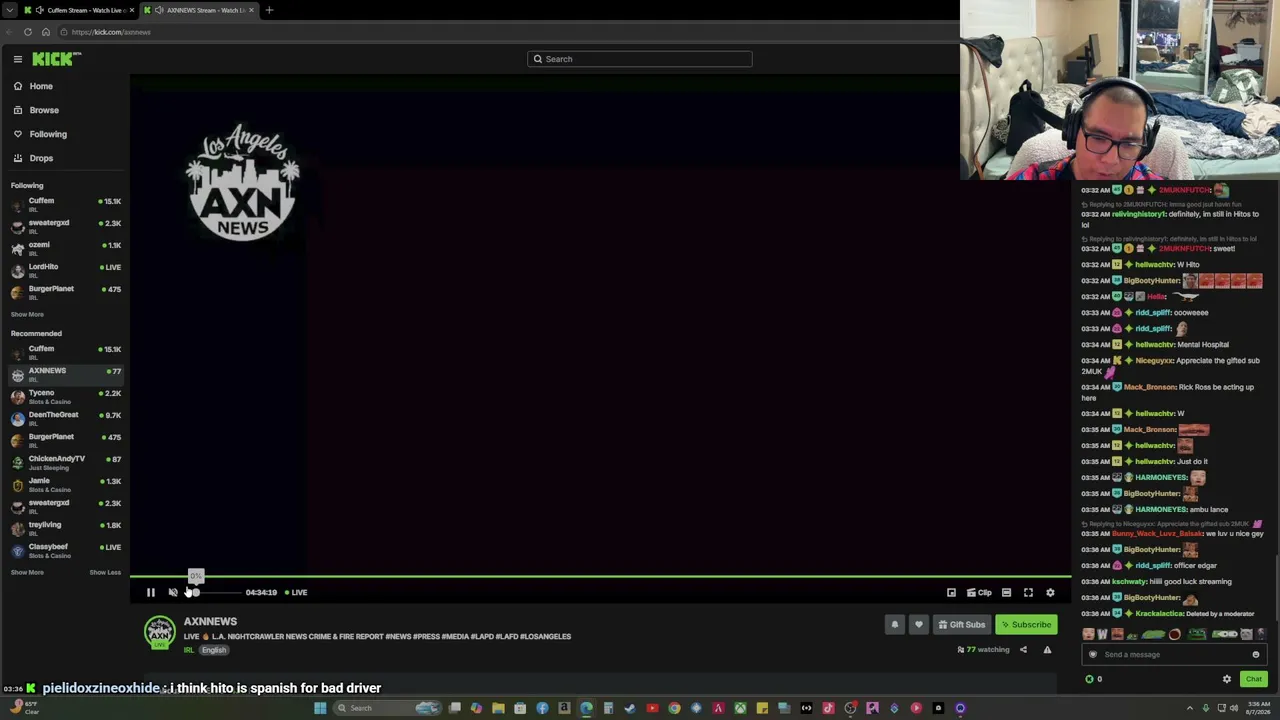Open DeenTheGreat in Recommended list
This screenshot has height=720, width=1280.
coord(65,418)
